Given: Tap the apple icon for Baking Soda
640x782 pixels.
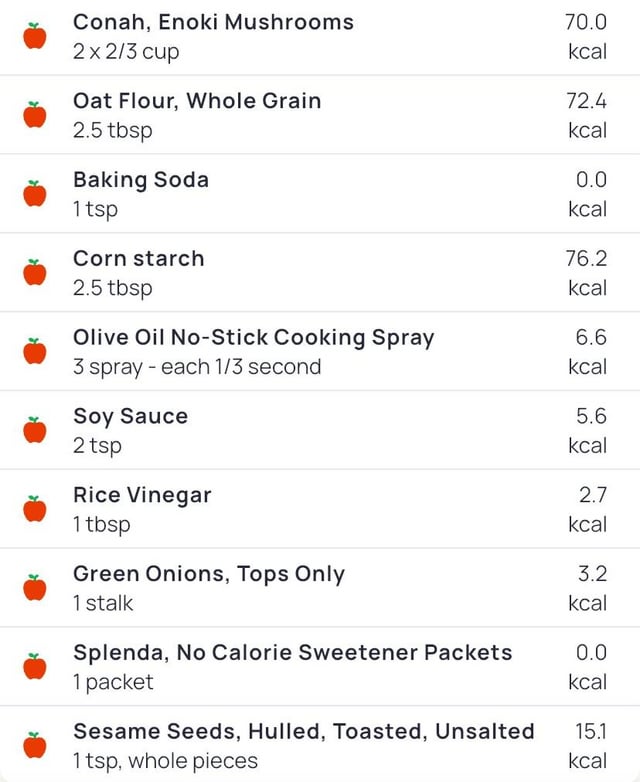Looking at the screenshot, I should pyautogui.click(x=35, y=194).
